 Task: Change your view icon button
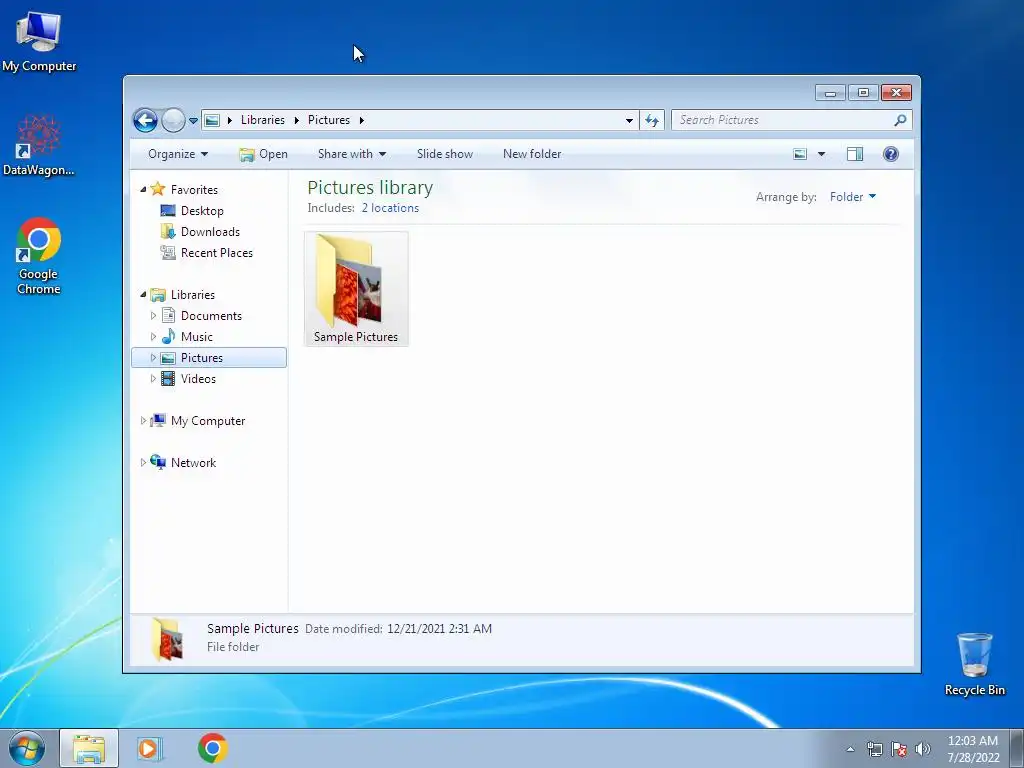tap(800, 154)
